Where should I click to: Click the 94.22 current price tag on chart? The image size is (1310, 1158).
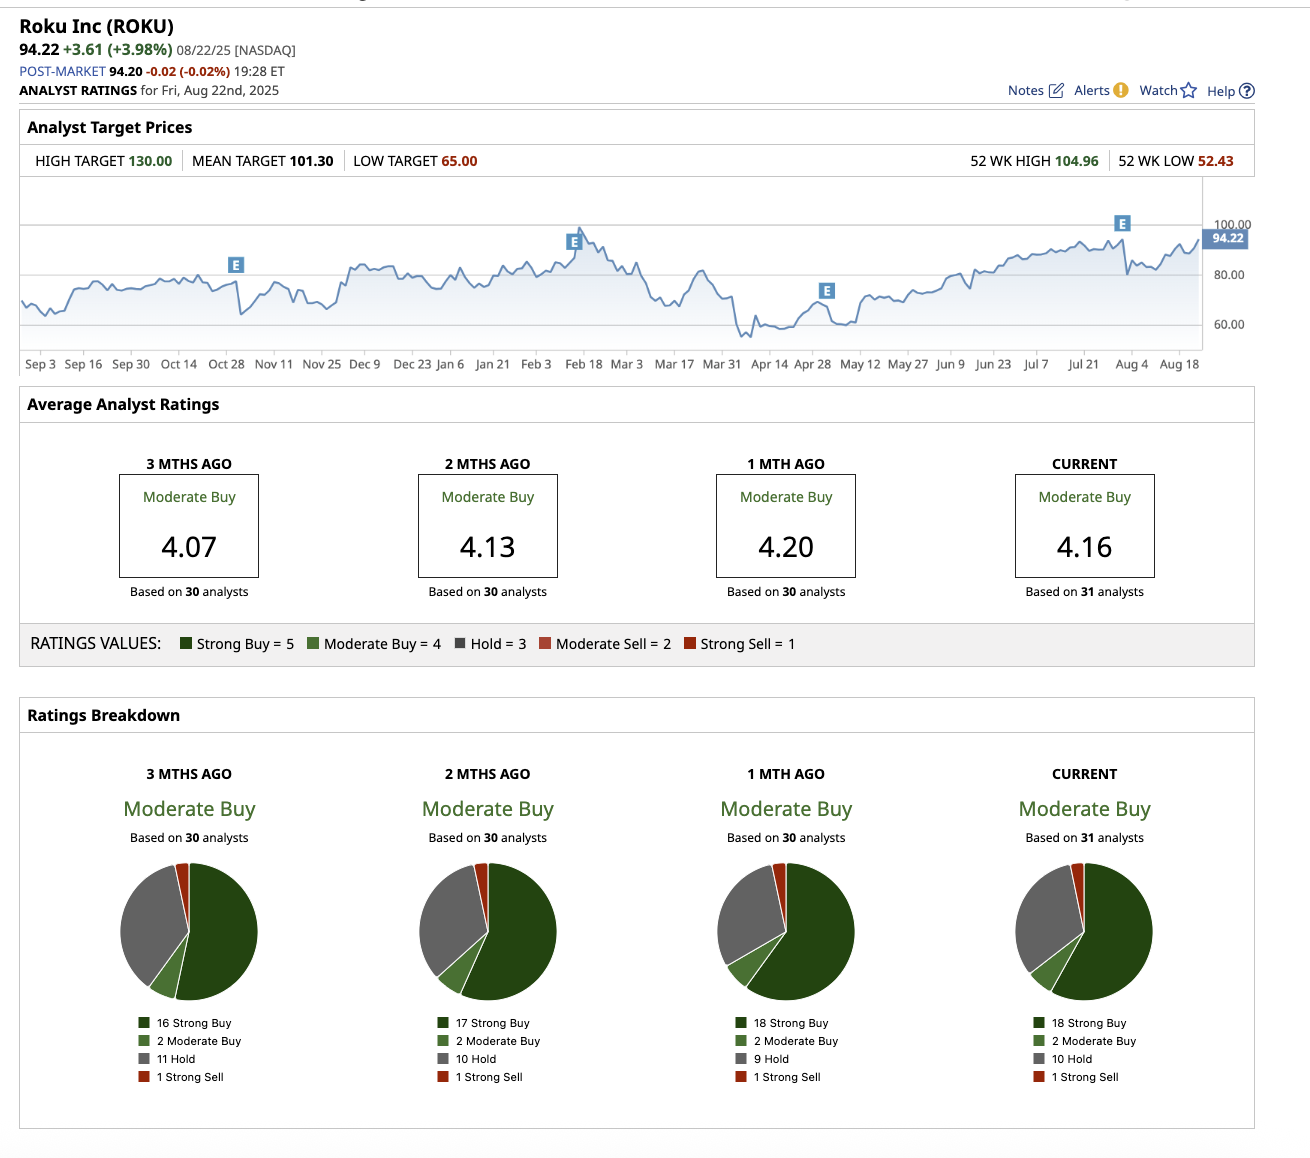point(1225,238)
